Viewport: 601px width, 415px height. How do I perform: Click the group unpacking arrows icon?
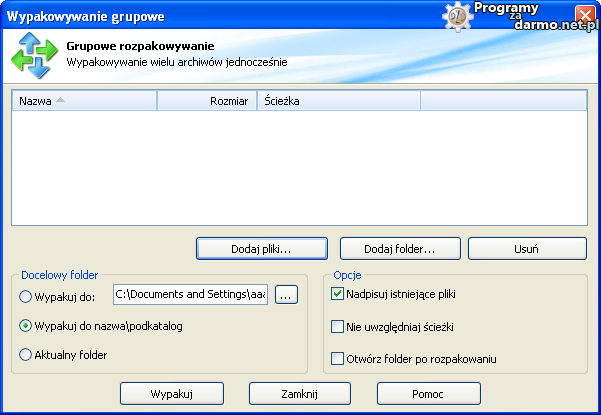pos(33,55)
